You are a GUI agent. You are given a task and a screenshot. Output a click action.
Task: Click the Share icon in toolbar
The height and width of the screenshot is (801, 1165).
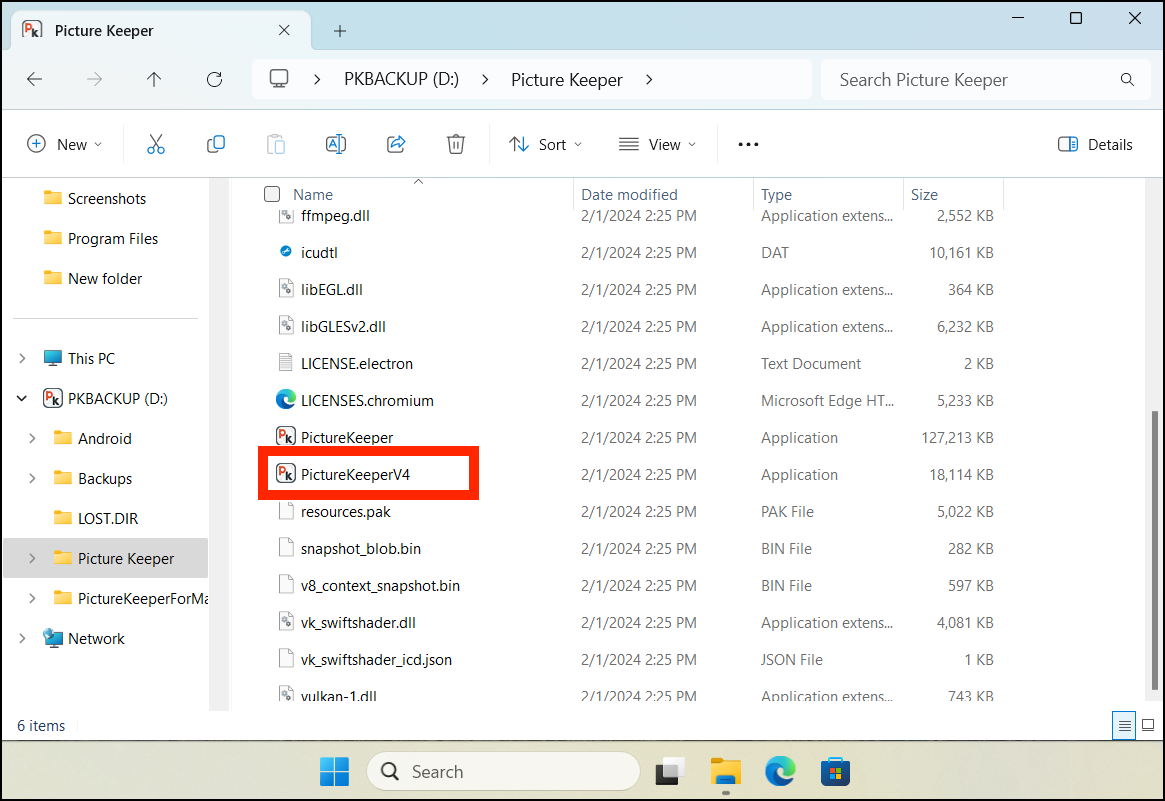(x=396, y=144)
